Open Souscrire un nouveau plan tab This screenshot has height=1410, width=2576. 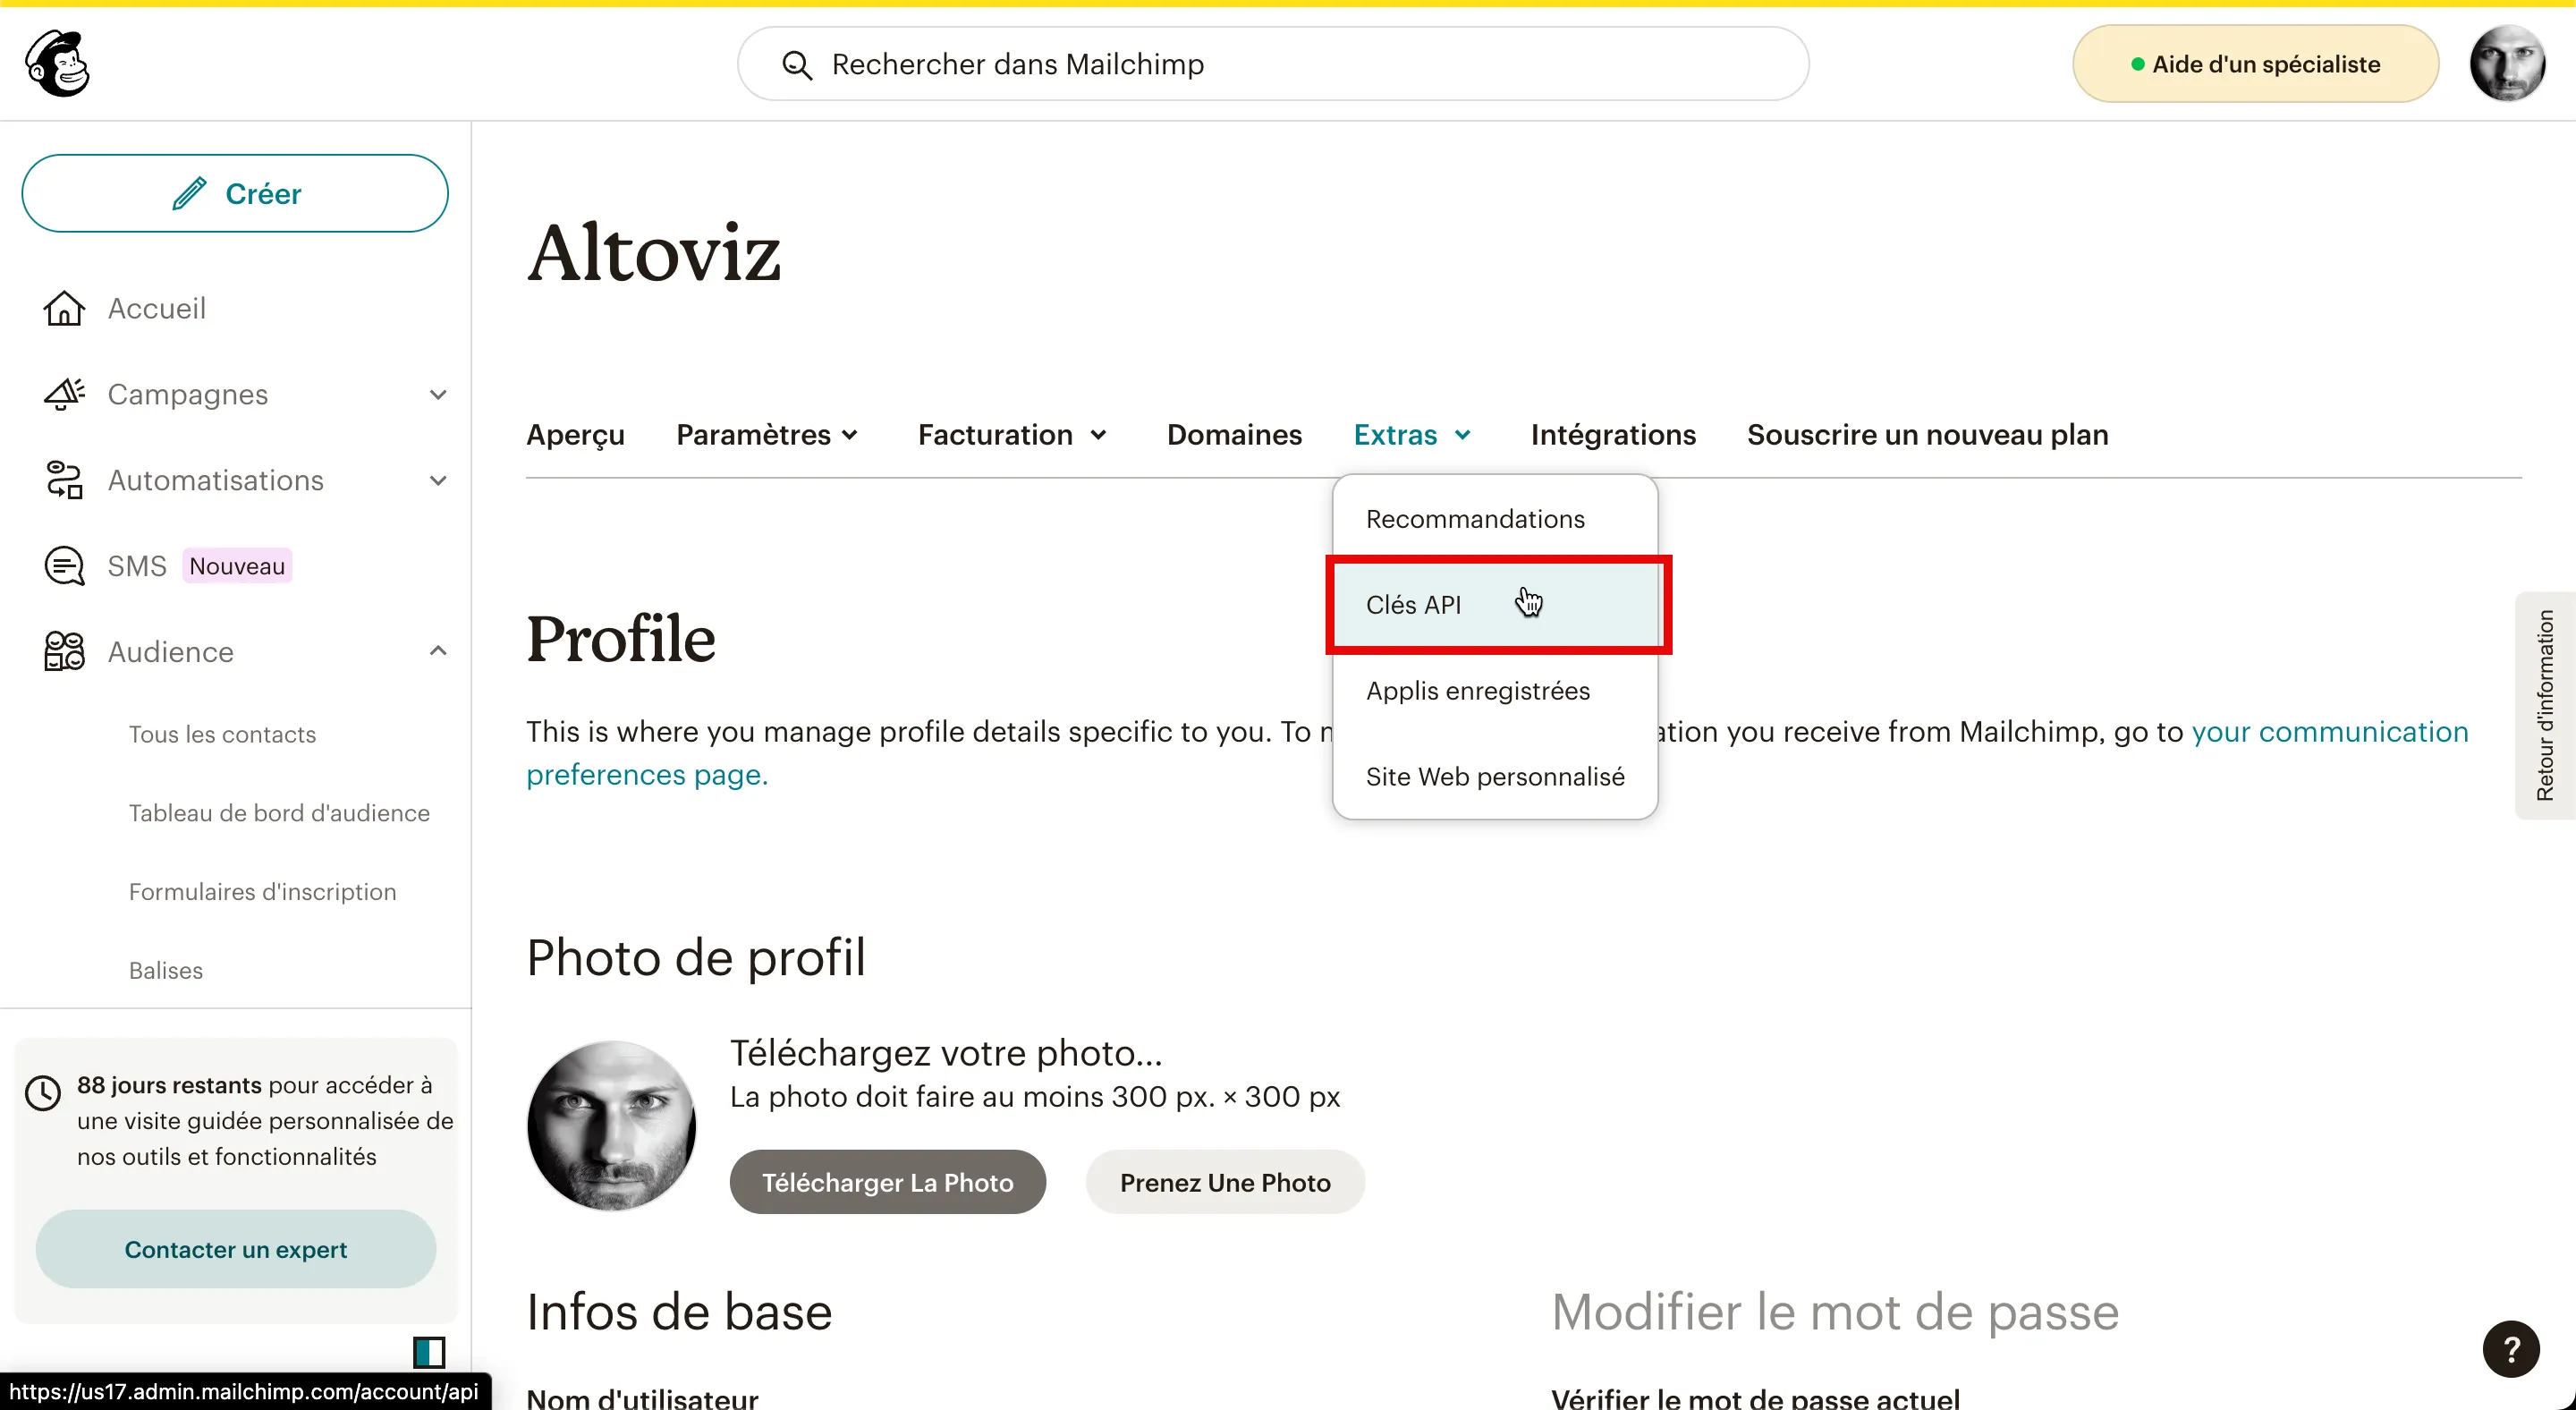click(1927, 435)
